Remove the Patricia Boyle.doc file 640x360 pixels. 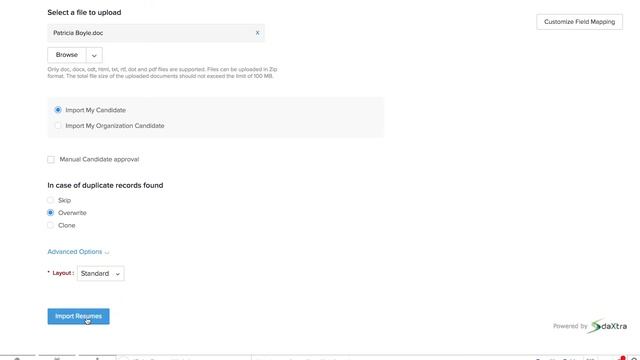point(257,33)
